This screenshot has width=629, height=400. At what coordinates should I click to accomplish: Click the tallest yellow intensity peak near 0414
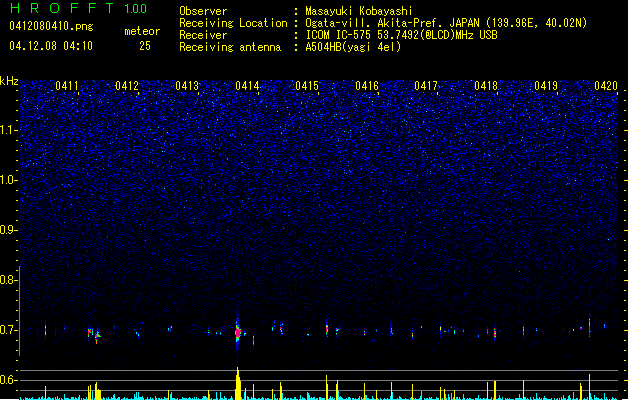coord(238,383)
